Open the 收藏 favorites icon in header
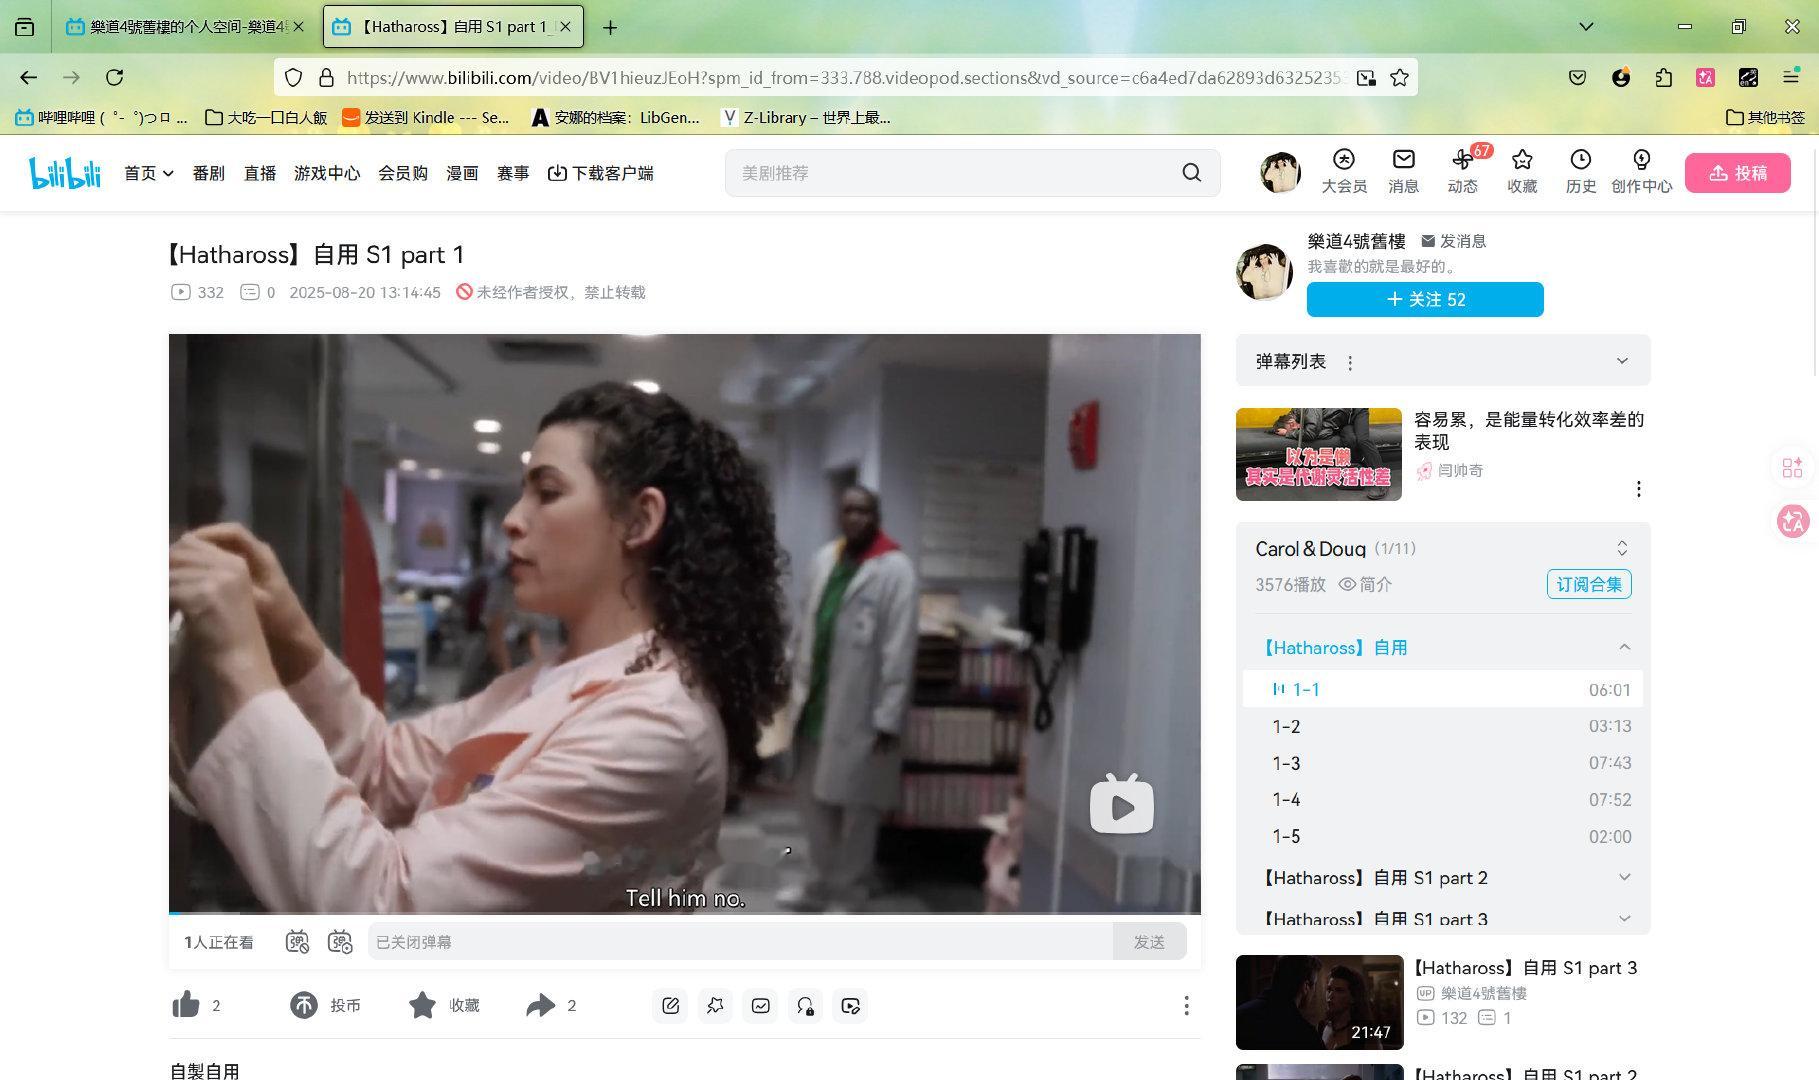 pos(1522,172)
